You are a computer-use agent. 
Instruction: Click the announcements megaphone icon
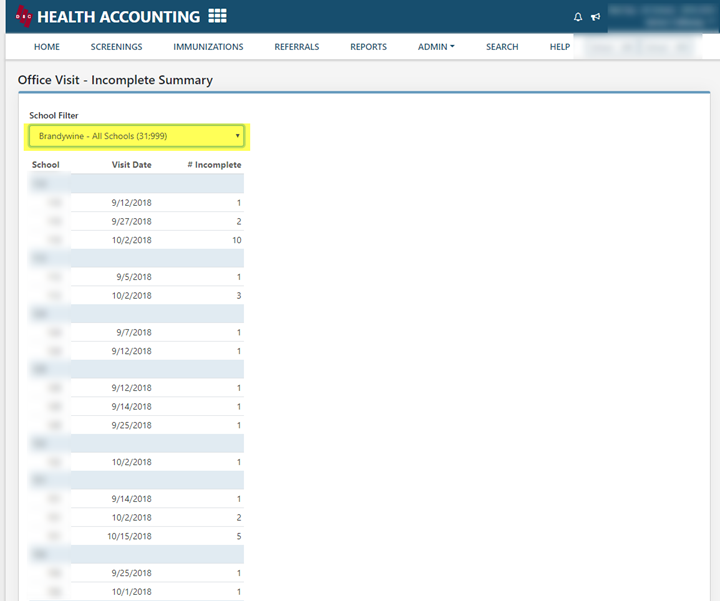pyautogui.click(x=596, y=17)
